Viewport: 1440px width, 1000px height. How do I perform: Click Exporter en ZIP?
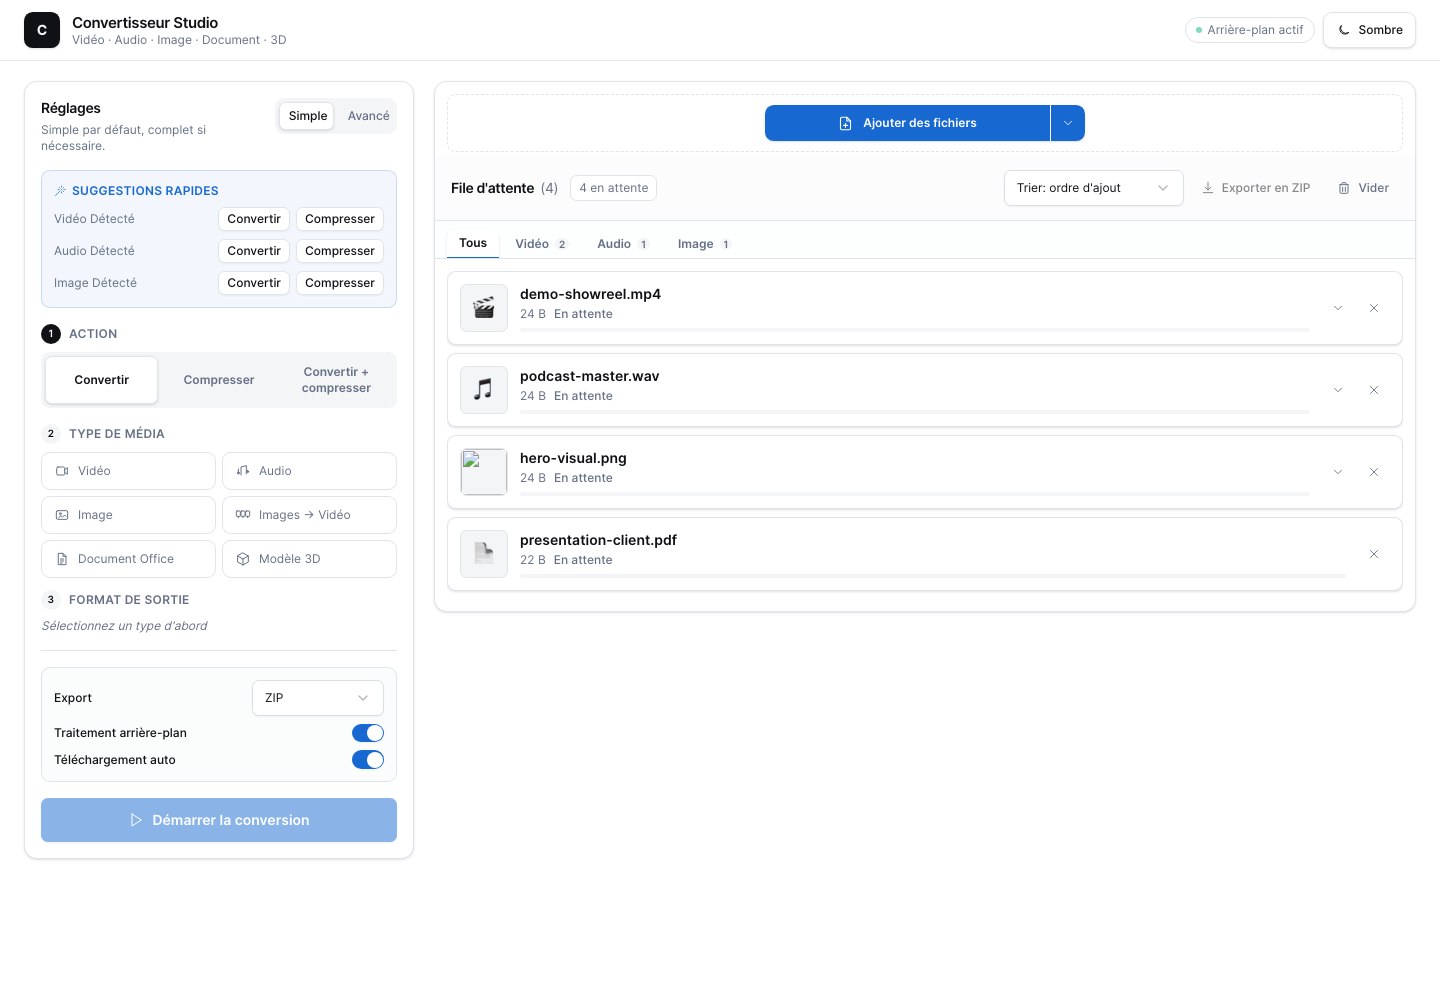click(1256, 188)
